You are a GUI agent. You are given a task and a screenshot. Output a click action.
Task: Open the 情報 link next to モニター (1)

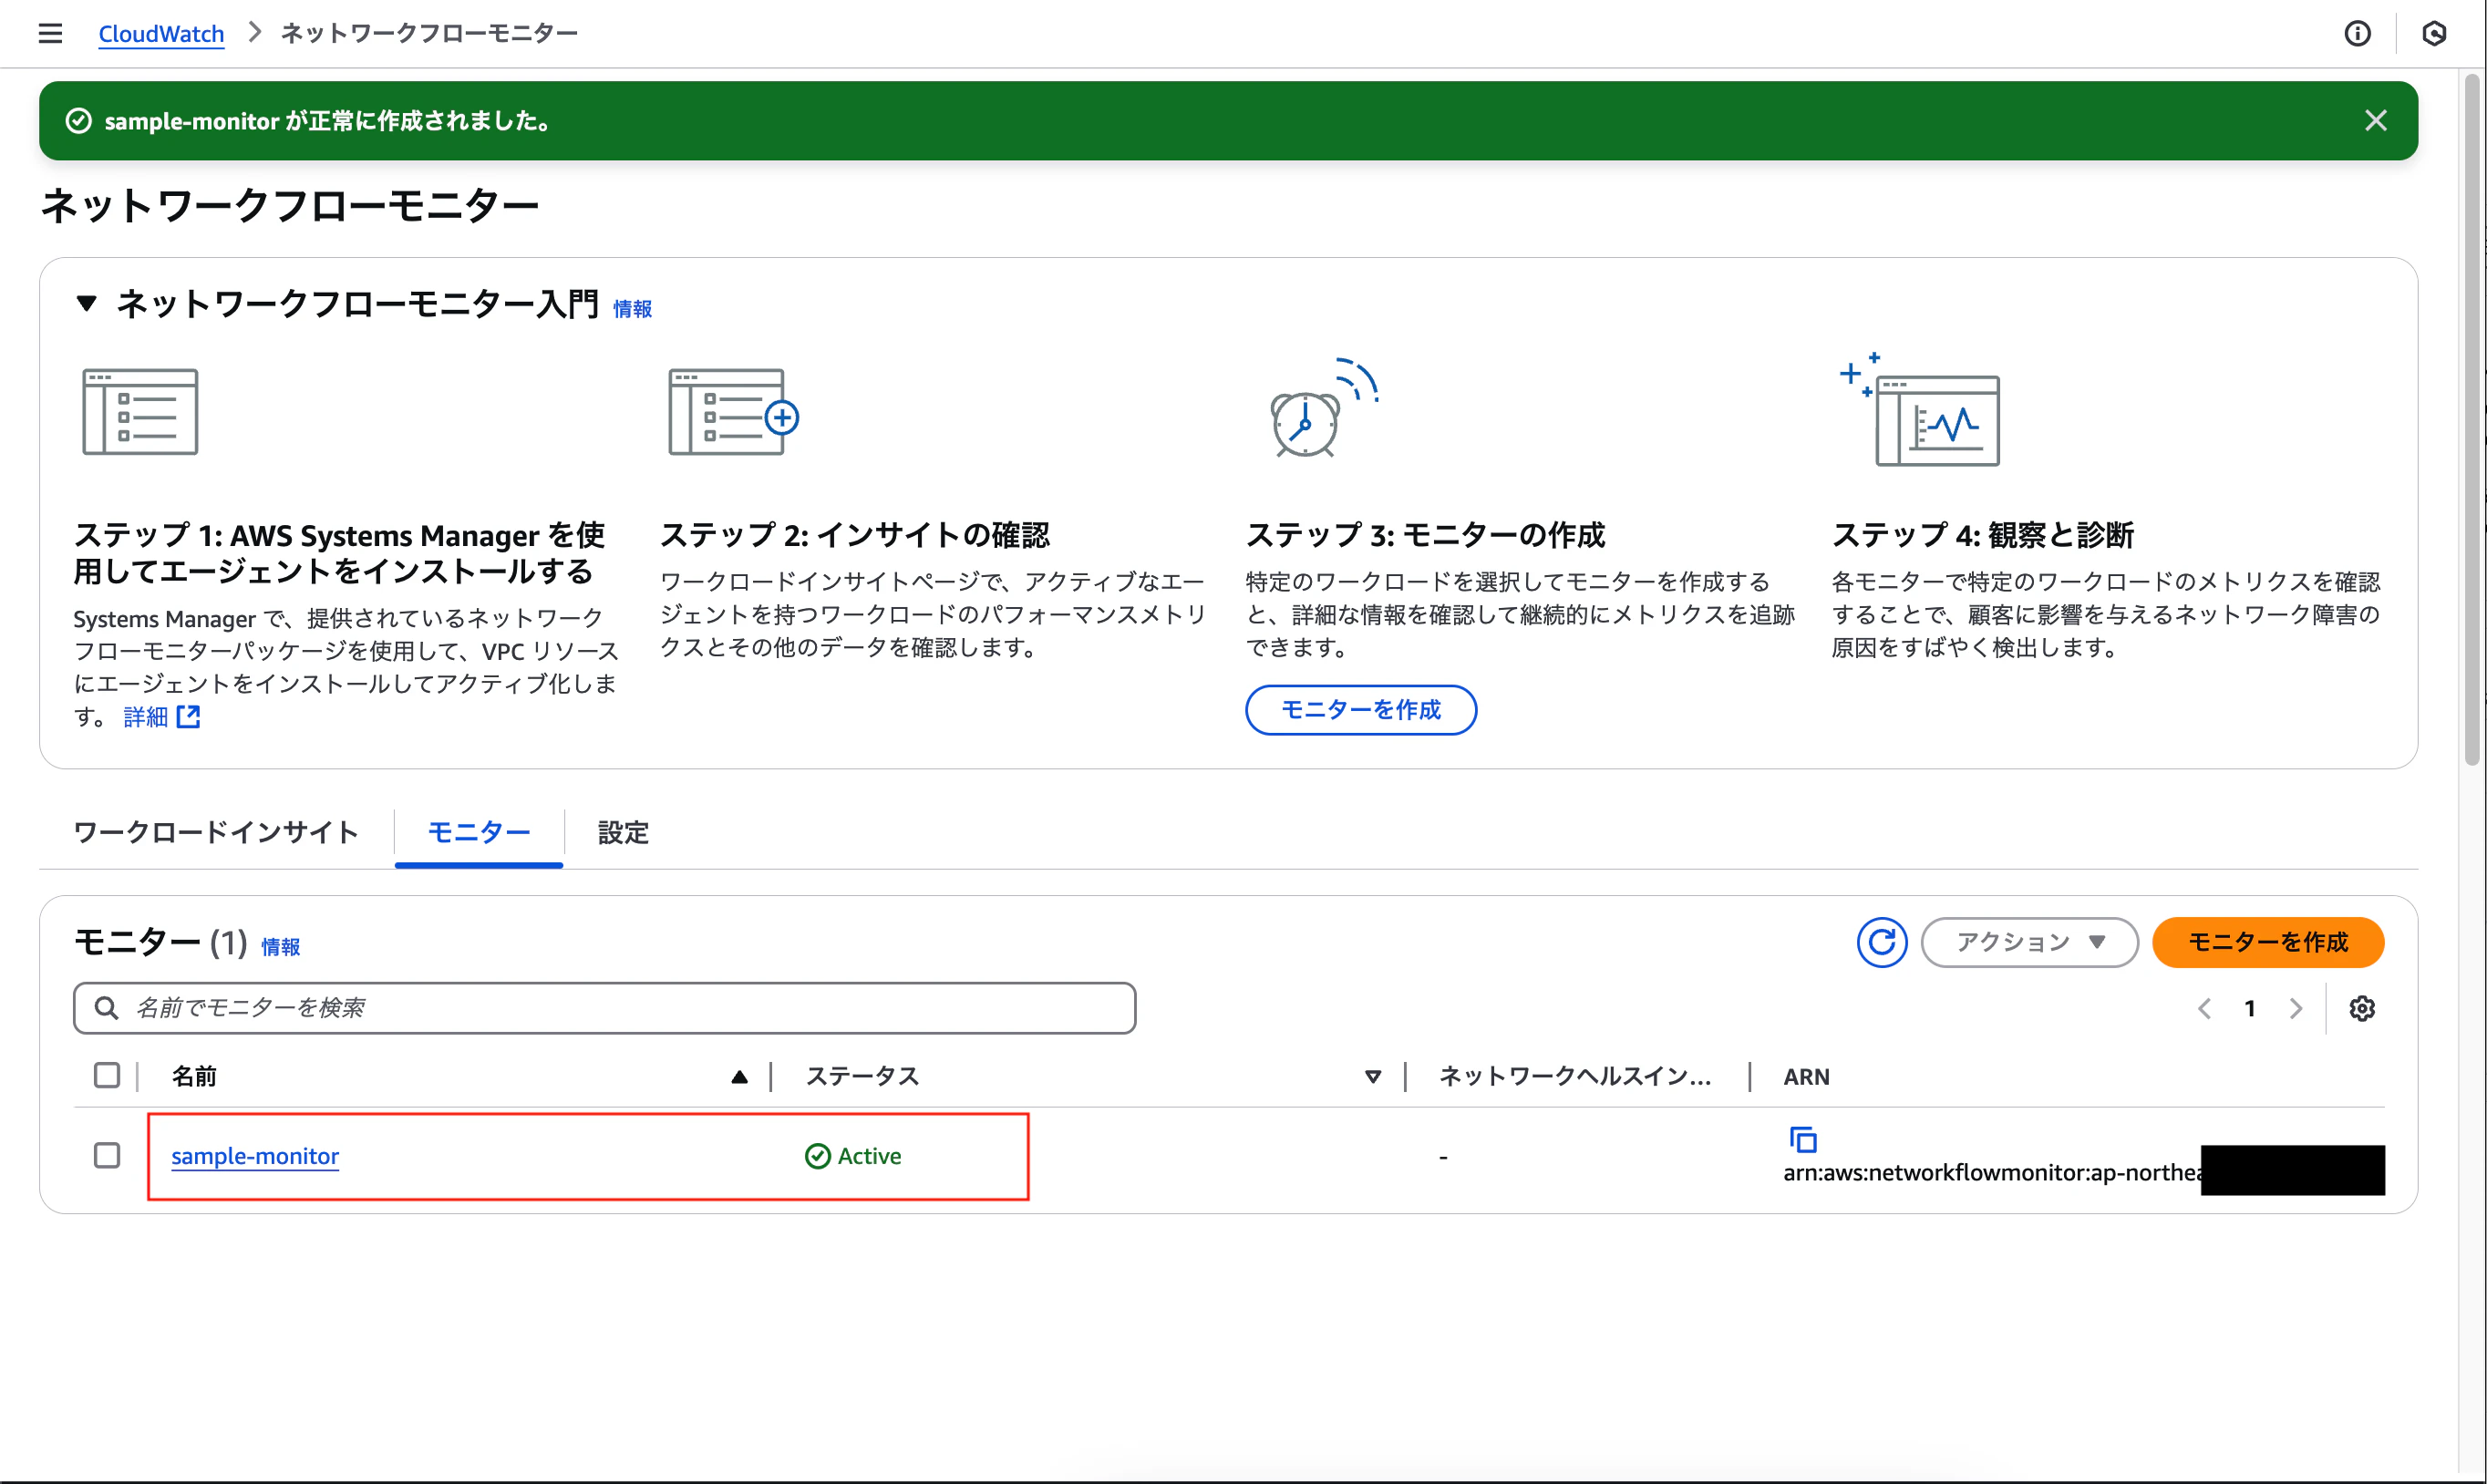tap(280, 947)
